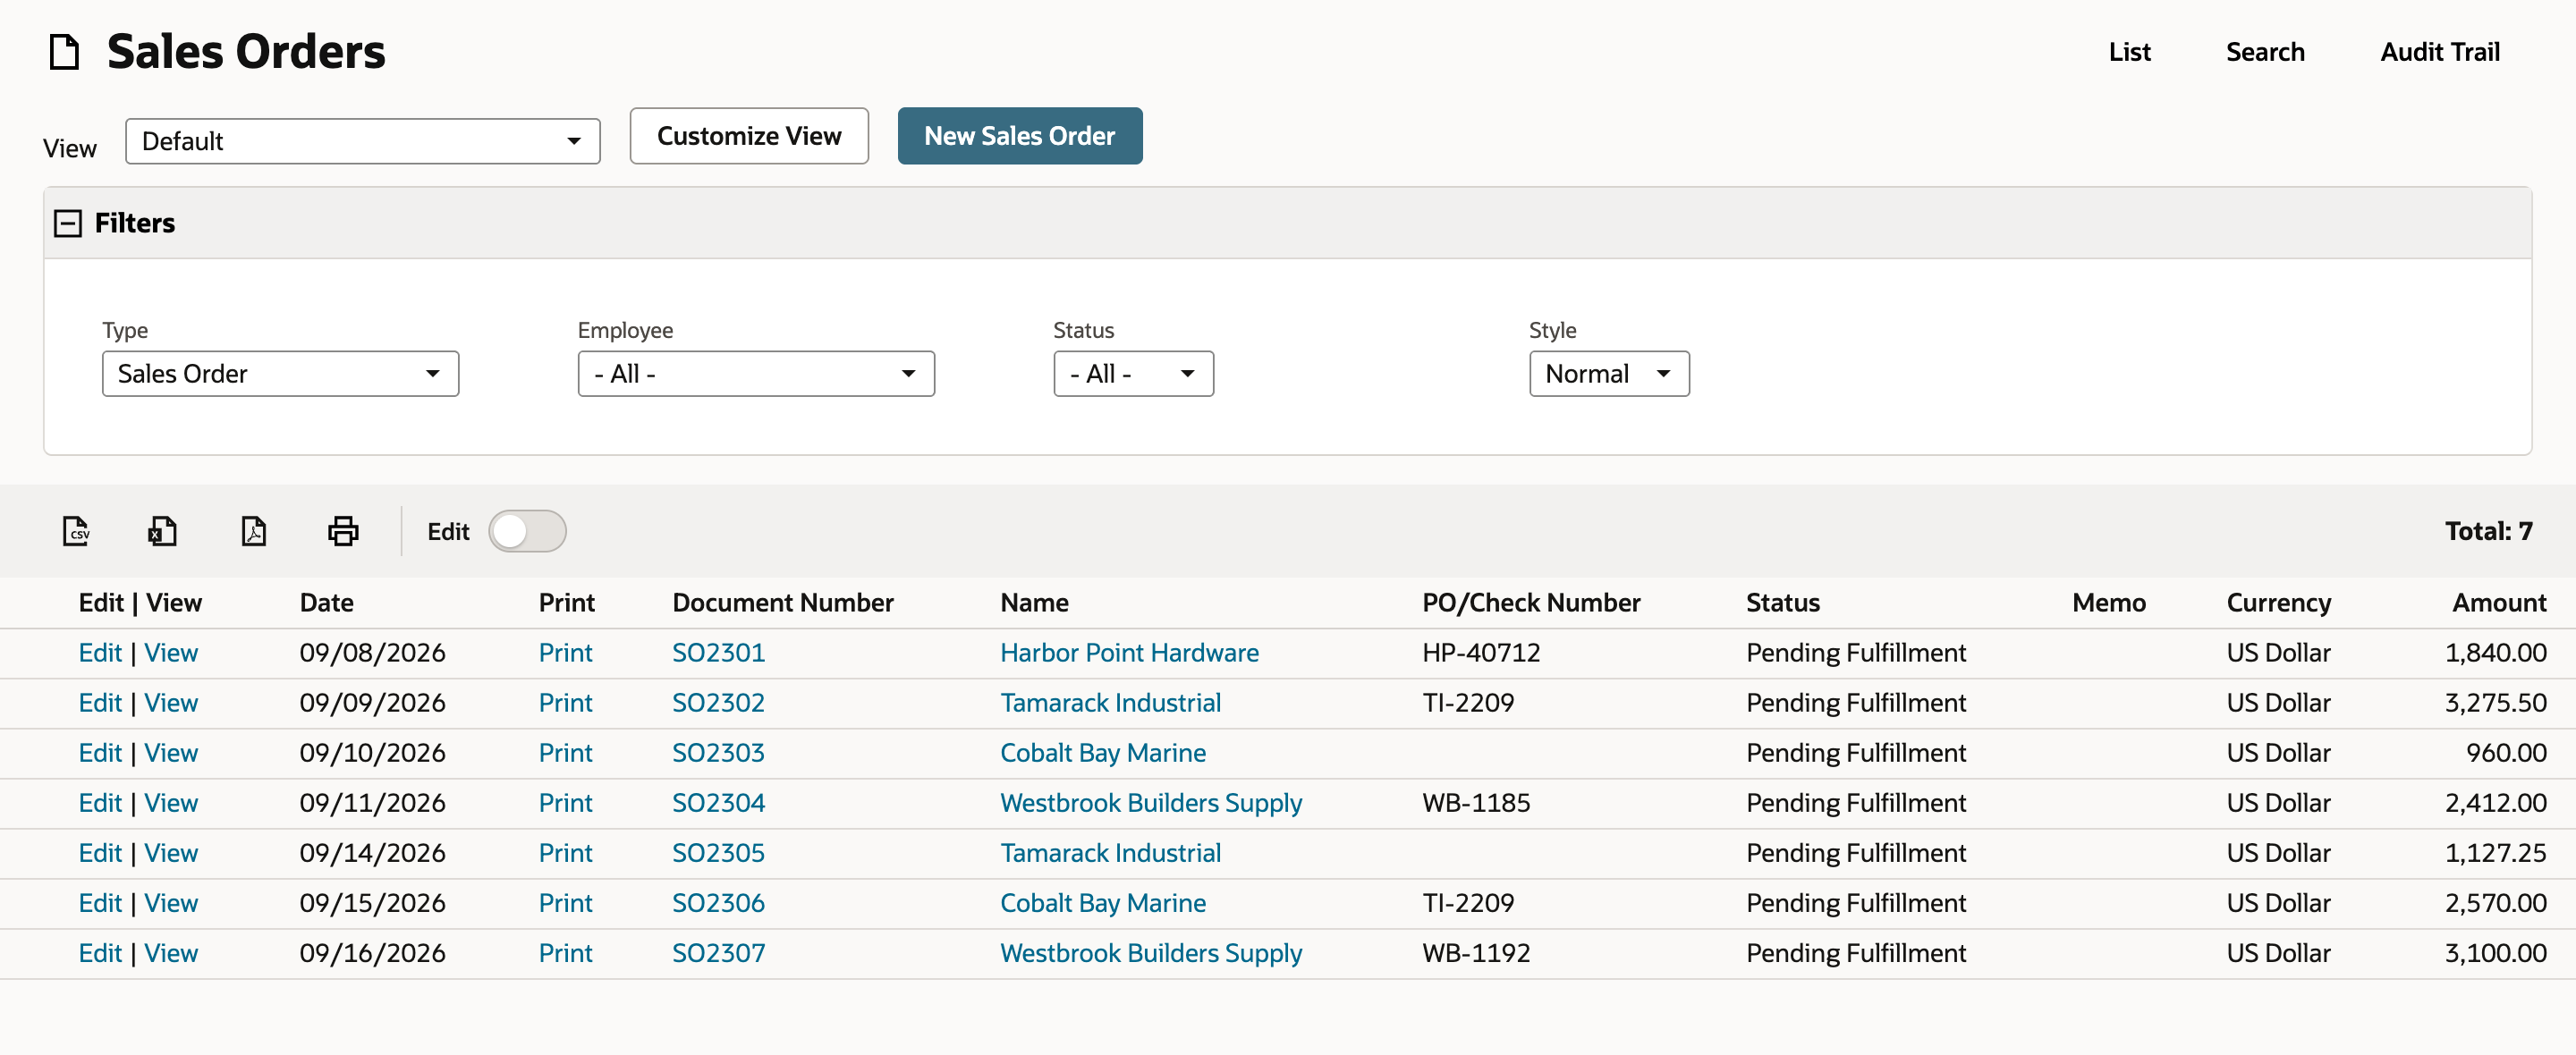Edit sales order SO2302 row
Image resolution: width=2576 pixels, height=1055 pixels.
(x=100, y=703)
